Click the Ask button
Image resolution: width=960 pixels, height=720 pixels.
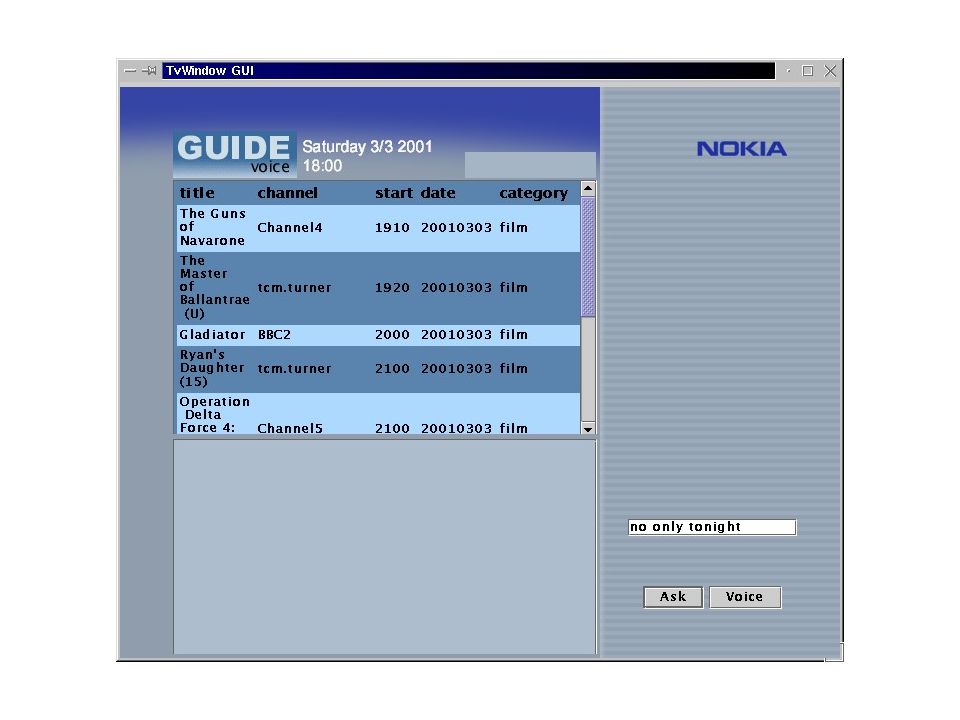coord(673,597)
